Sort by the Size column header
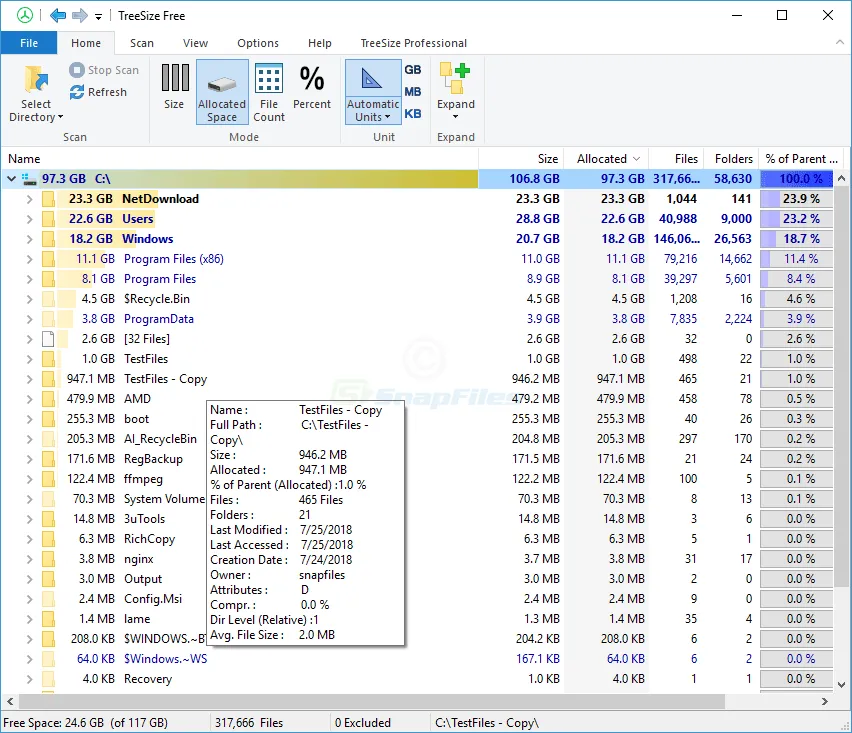 point(521,159)
